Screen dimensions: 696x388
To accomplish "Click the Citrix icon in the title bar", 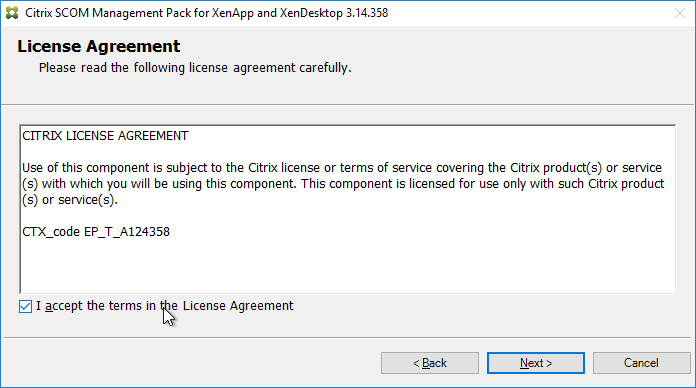I will (x=12, y=13).
